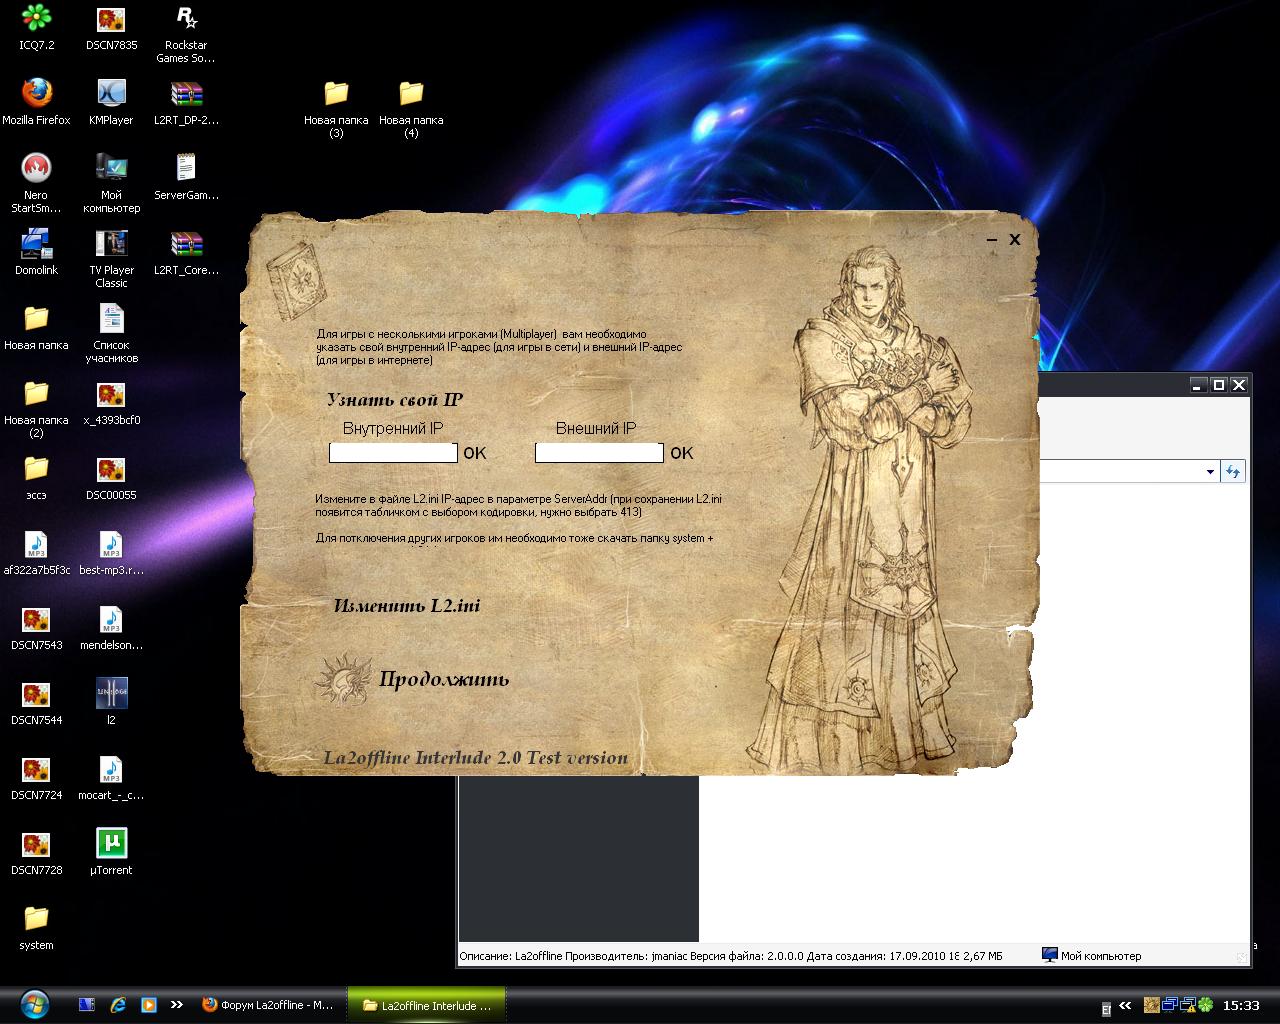Select the DSC00055 image file
The image size is (1280, 1024).
click(x=111, y=477)
